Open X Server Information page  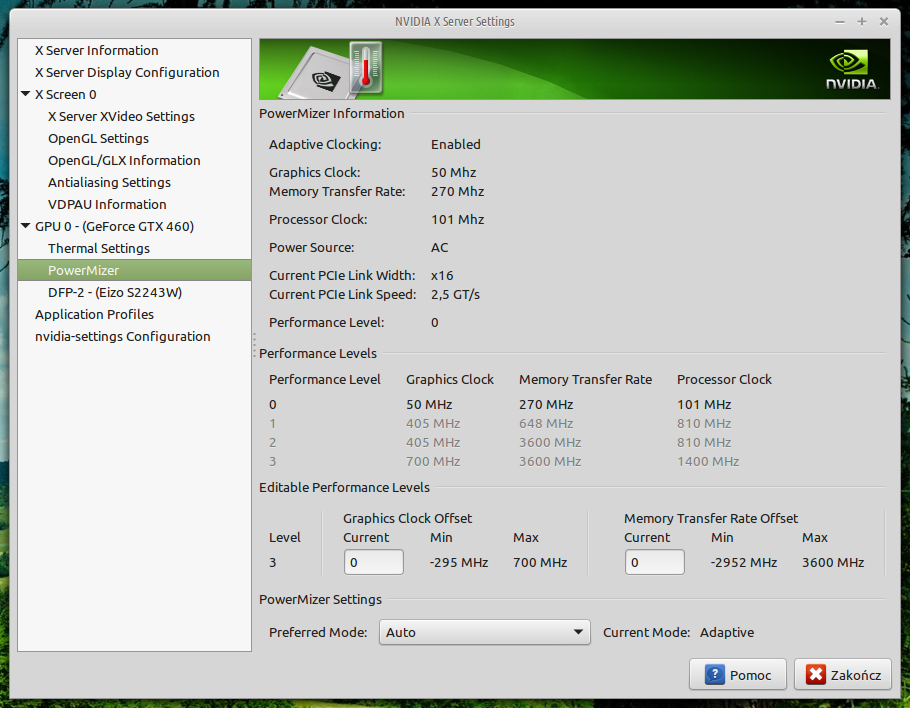[96, 50]
